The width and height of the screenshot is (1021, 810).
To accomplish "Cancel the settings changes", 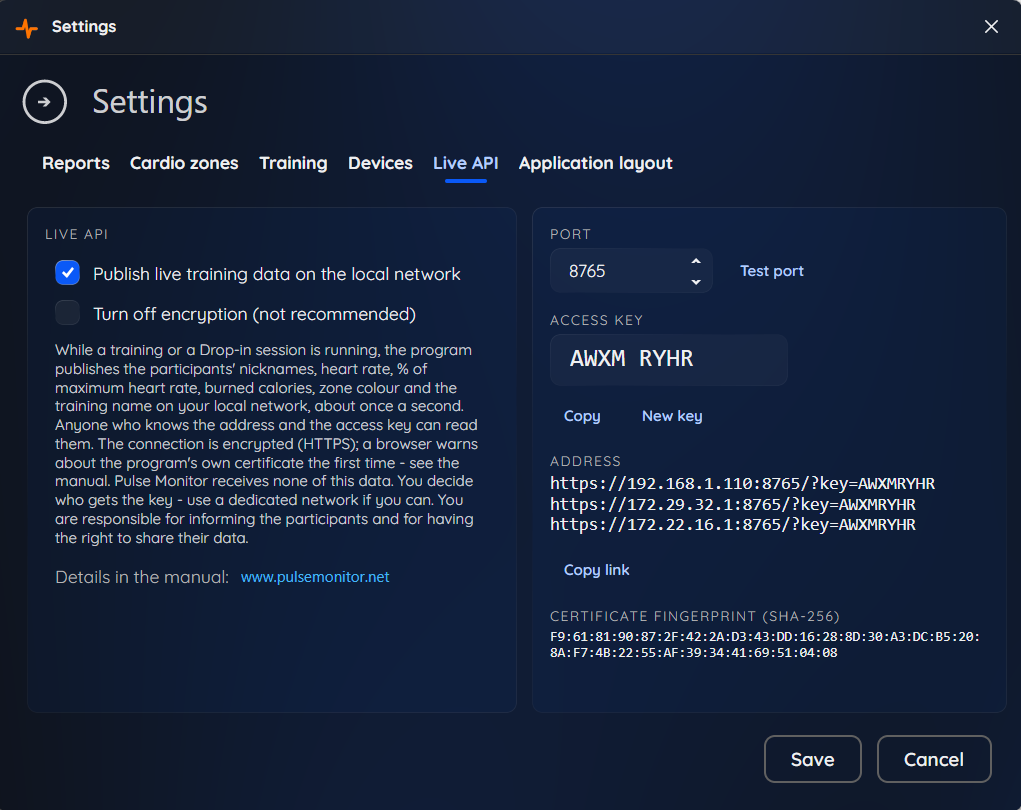I will (934, 759).
